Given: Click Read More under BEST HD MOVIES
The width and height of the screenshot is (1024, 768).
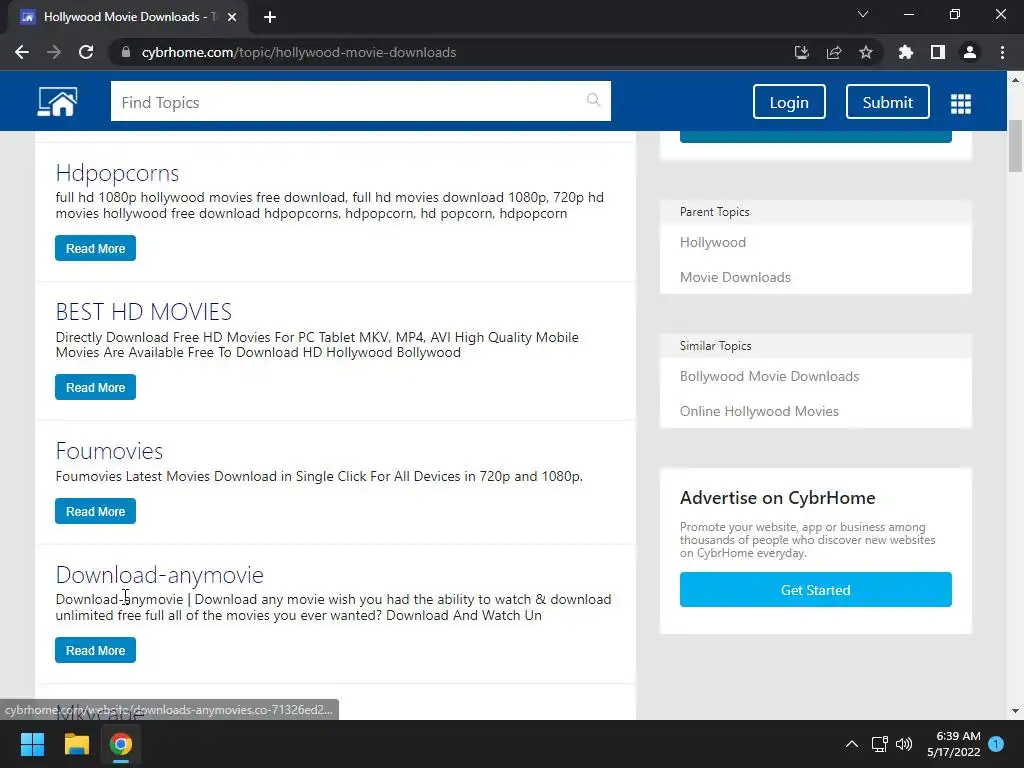Looking at the screenshot, I should pos(95,387).
